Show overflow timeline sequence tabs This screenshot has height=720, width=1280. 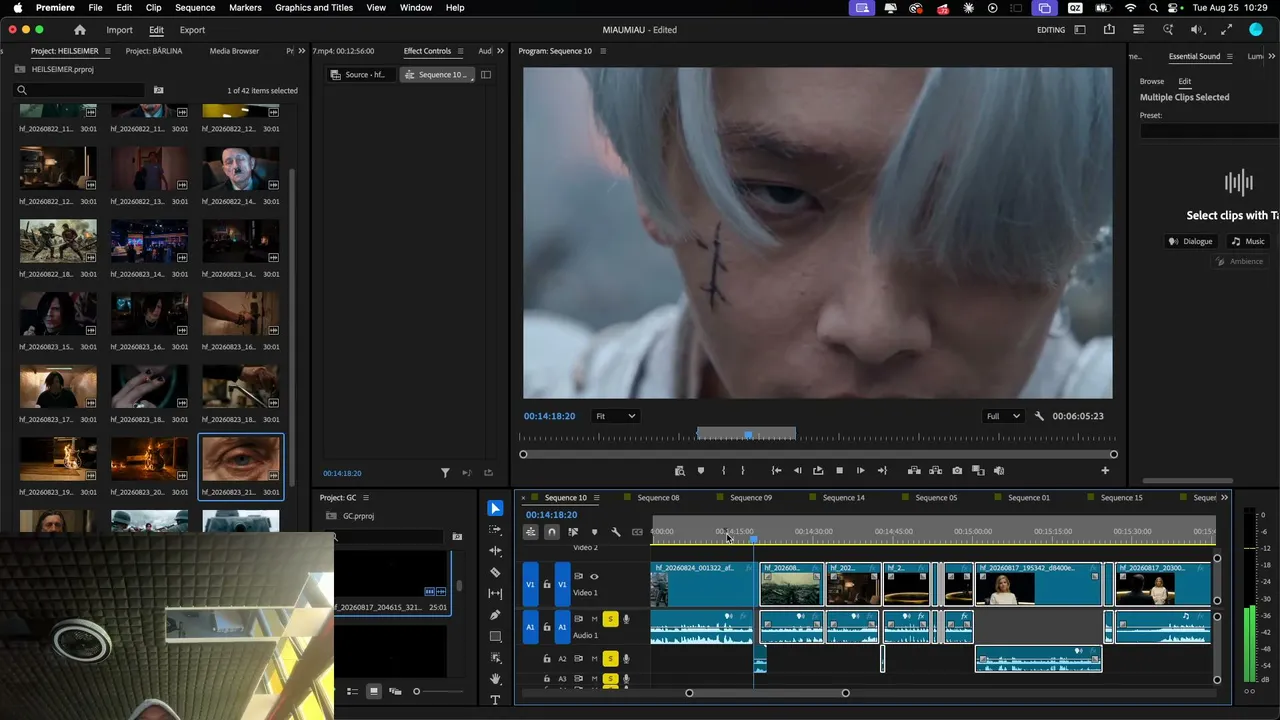(x=1224, y=498)
